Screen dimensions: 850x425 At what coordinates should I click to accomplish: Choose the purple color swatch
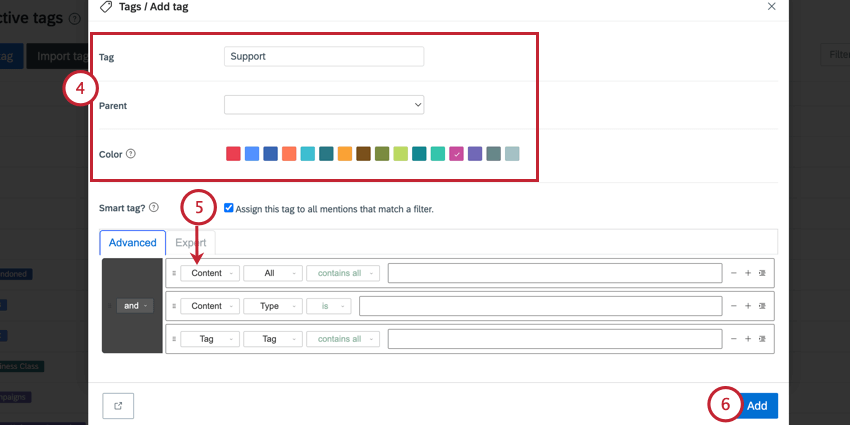(x=475, y=154)
